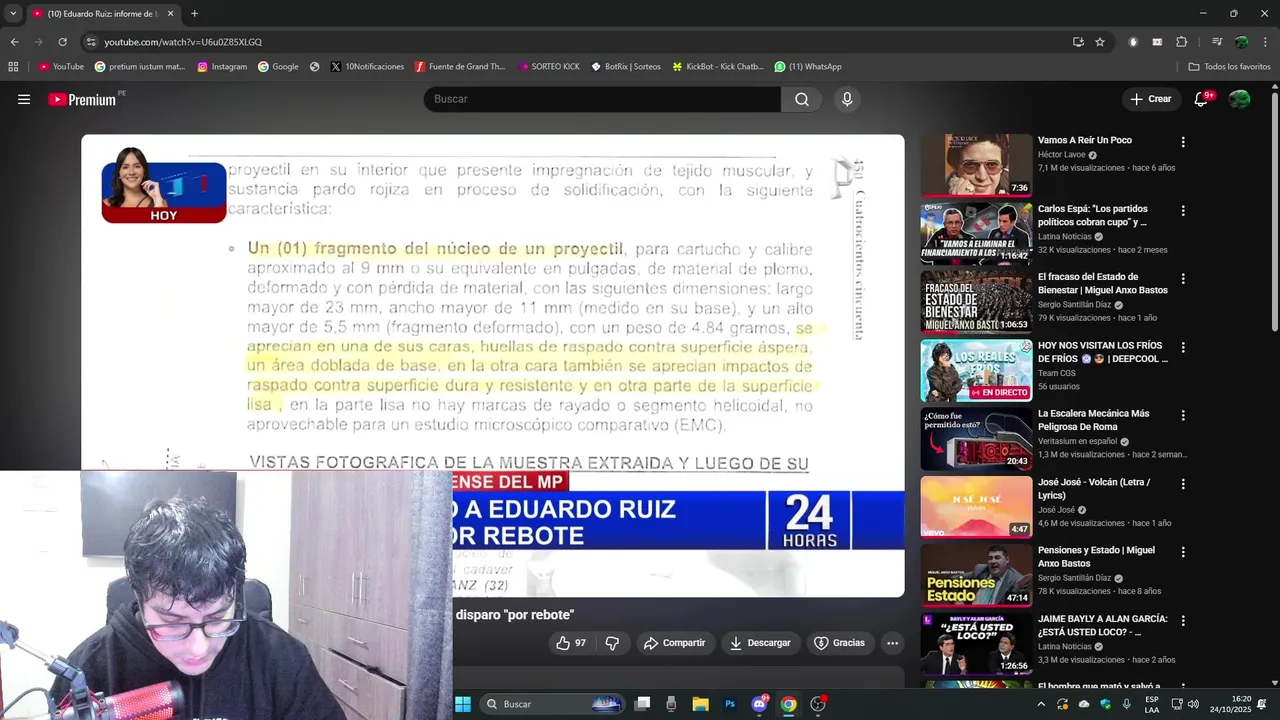Show hidden system tray icons
The height and width of the screenshot is (720, 1280).
pyautogui.click(x=1041, y=704)
